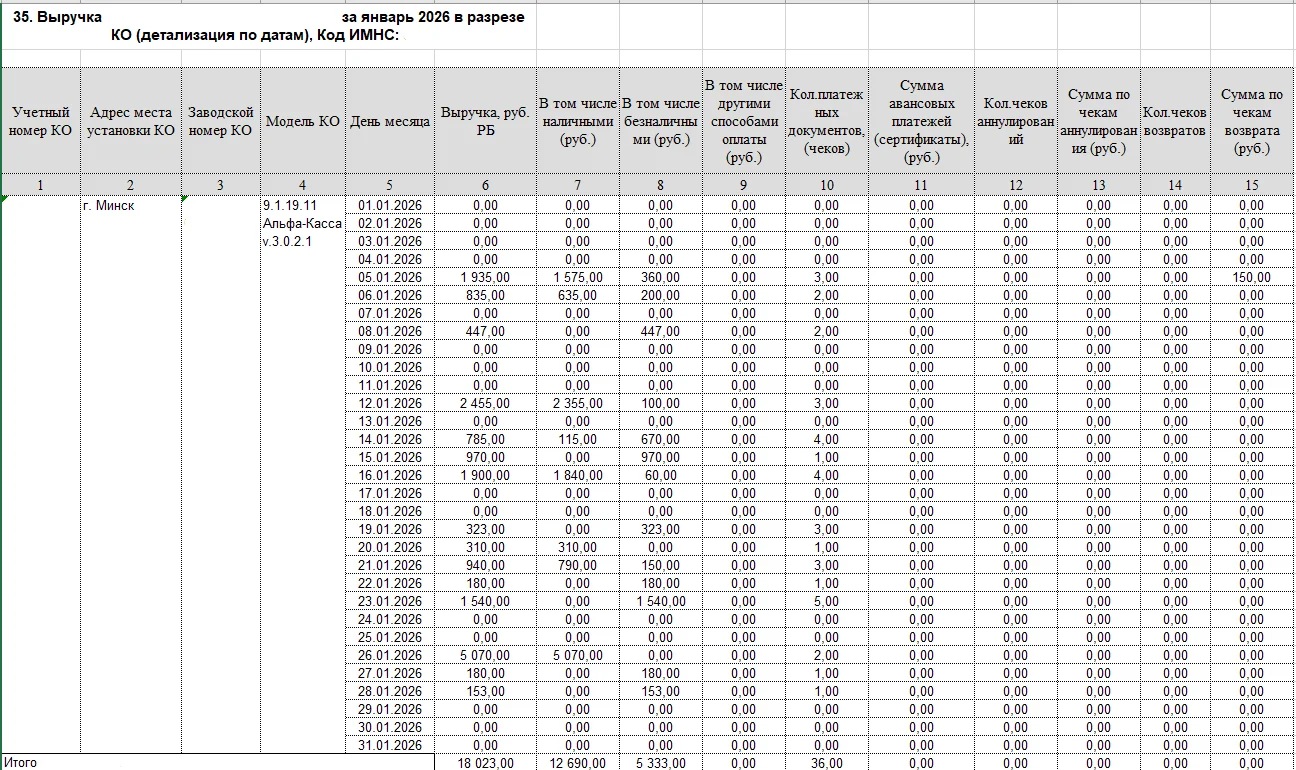Click the date cell 05.01.2026
Screen dimensions: 1296x770
(x=390, y=277)
